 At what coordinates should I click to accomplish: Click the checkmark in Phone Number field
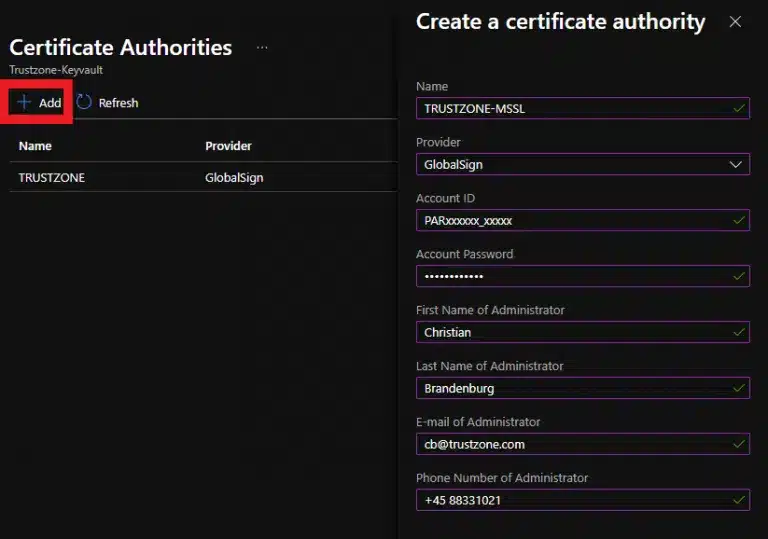tap(739, 500)
